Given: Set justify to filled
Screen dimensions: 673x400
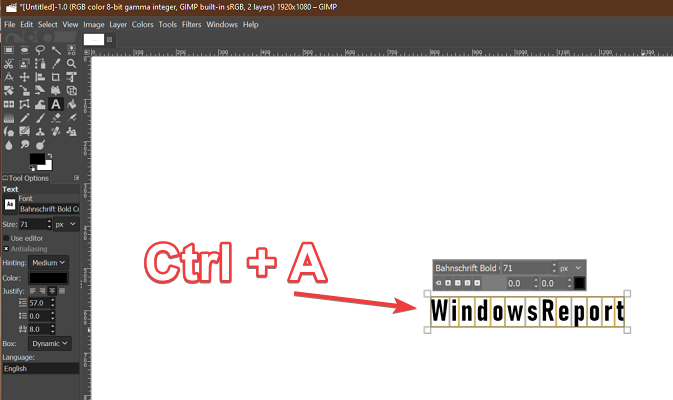Looking at the screenshot, I should 62,291.
